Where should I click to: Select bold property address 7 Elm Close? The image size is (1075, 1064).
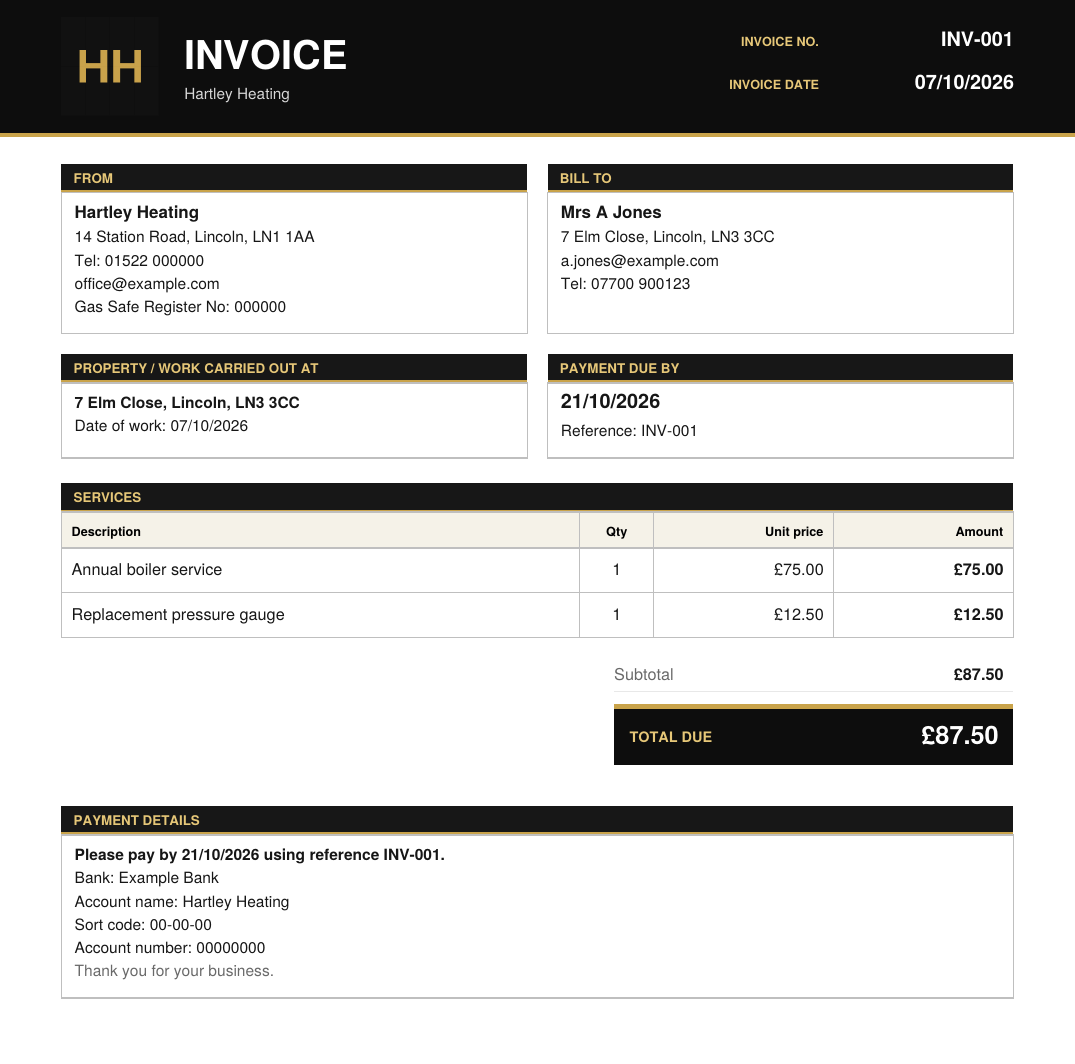click(187, 402)
